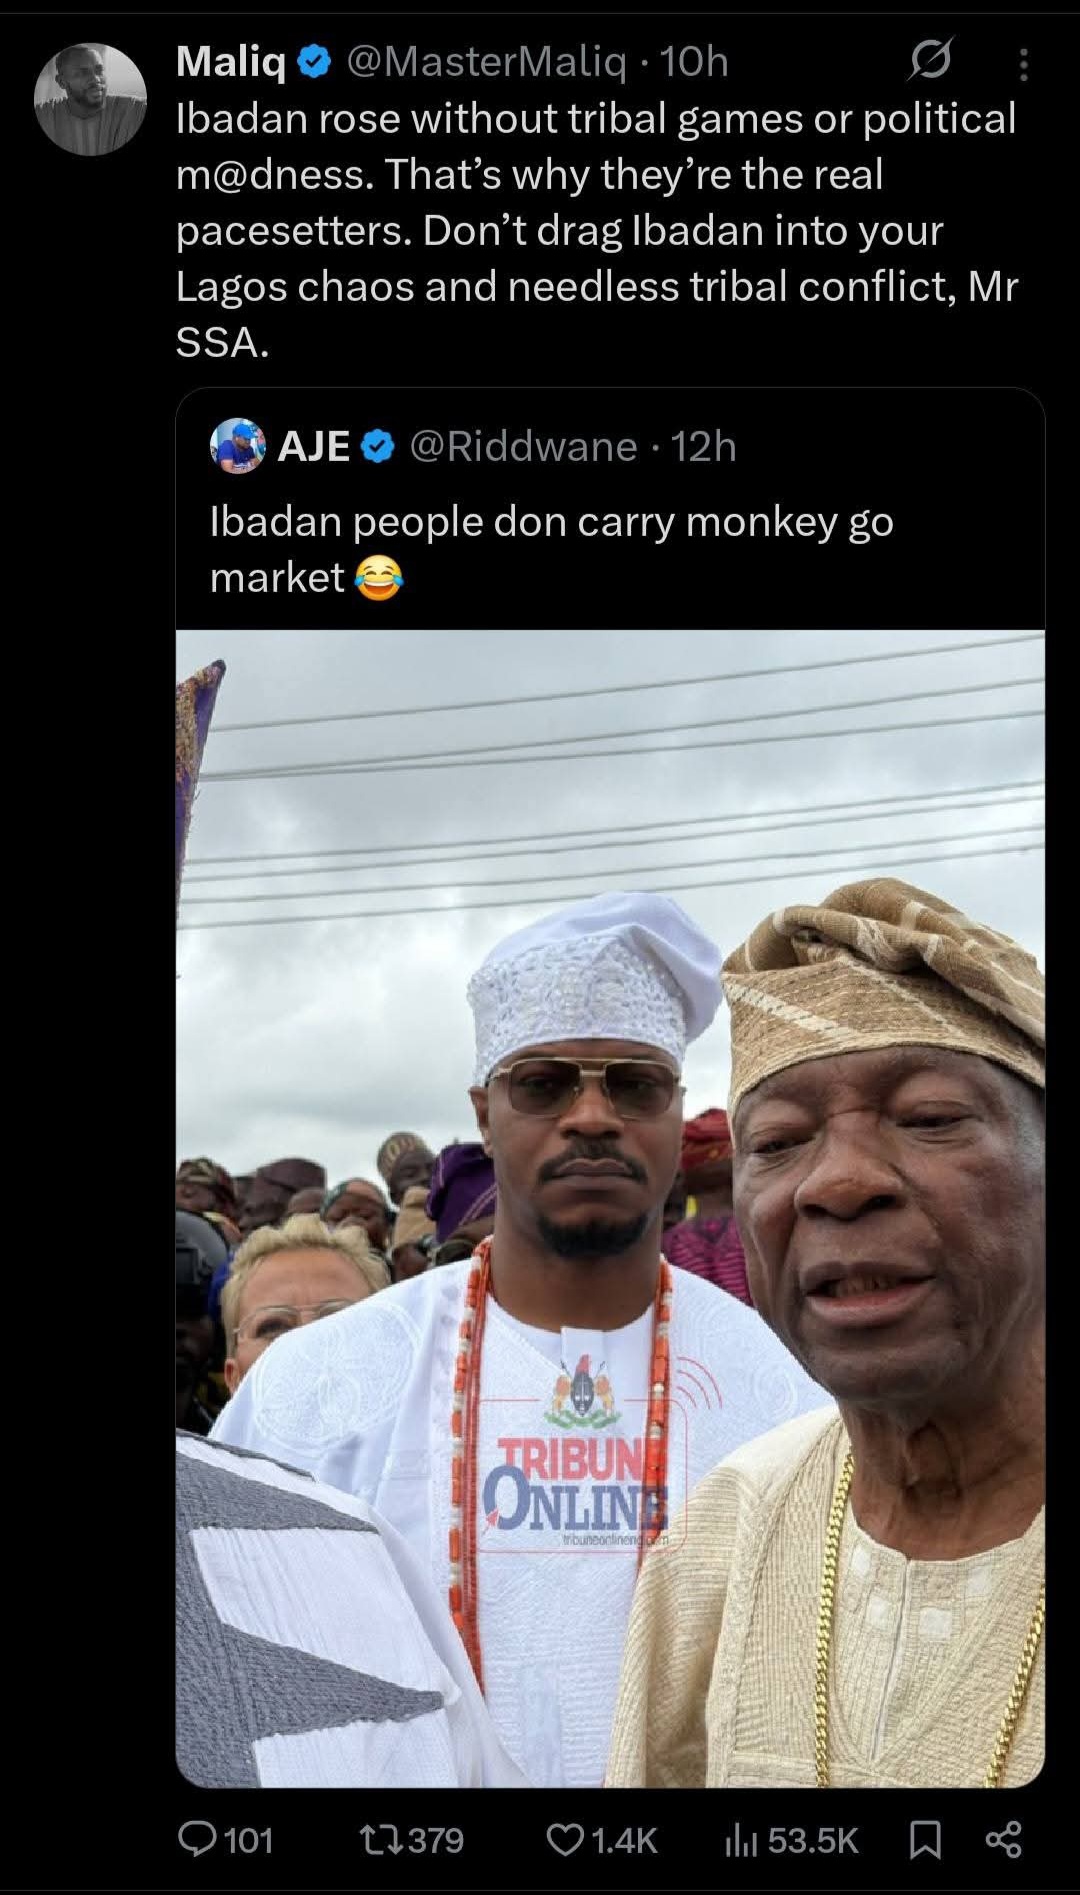1080x1895 pixels.
Task: Open AJE's small avatar in quoted tweet
Action: (238, 446)
